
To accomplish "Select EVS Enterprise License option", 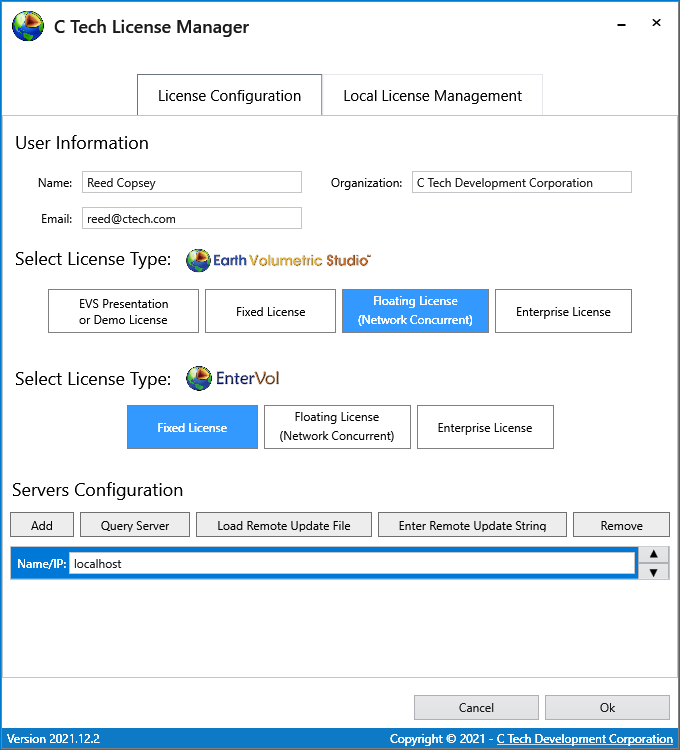I will [563, 311].
